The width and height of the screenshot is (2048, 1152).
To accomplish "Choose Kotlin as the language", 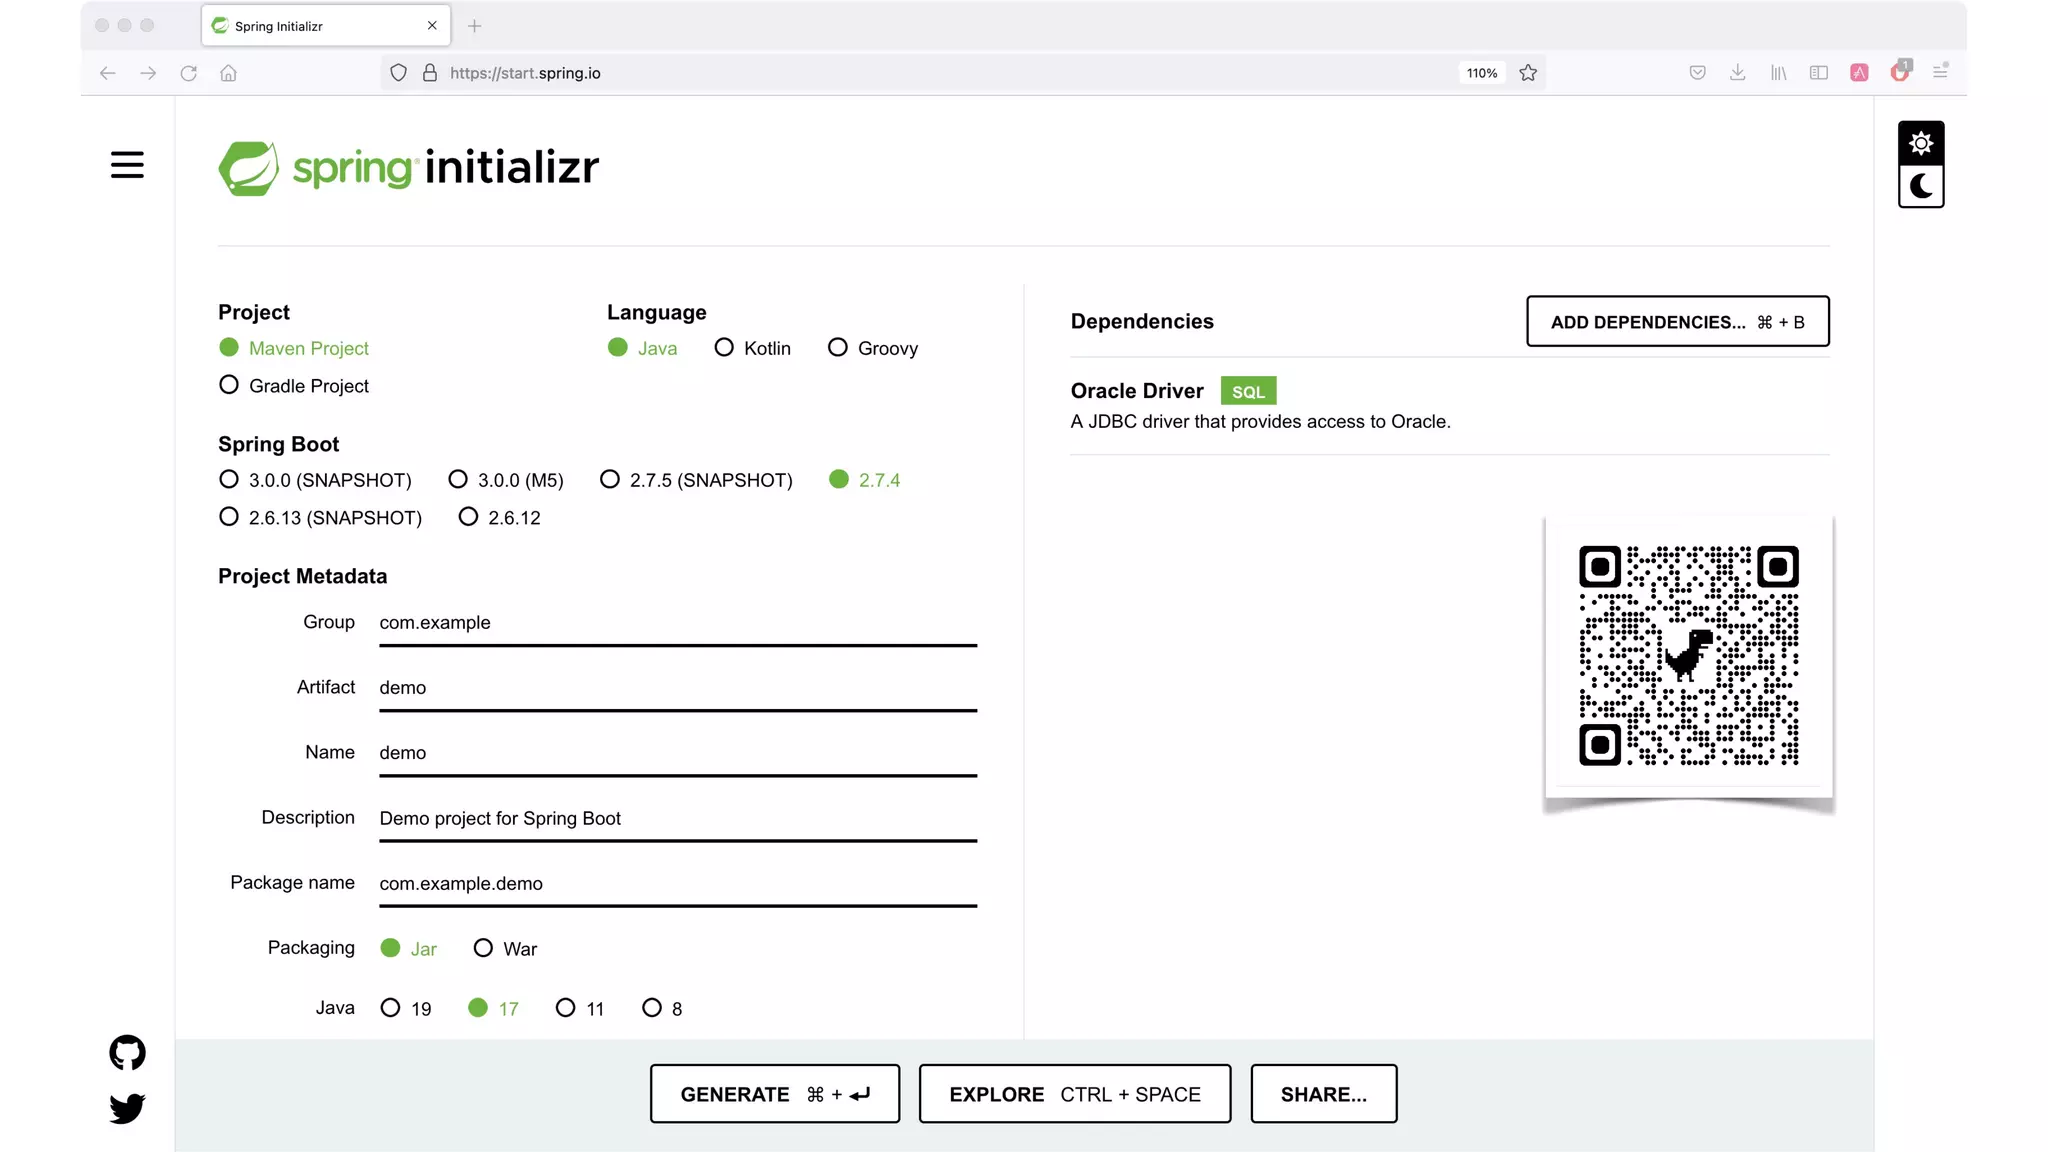I will point(724,348).
